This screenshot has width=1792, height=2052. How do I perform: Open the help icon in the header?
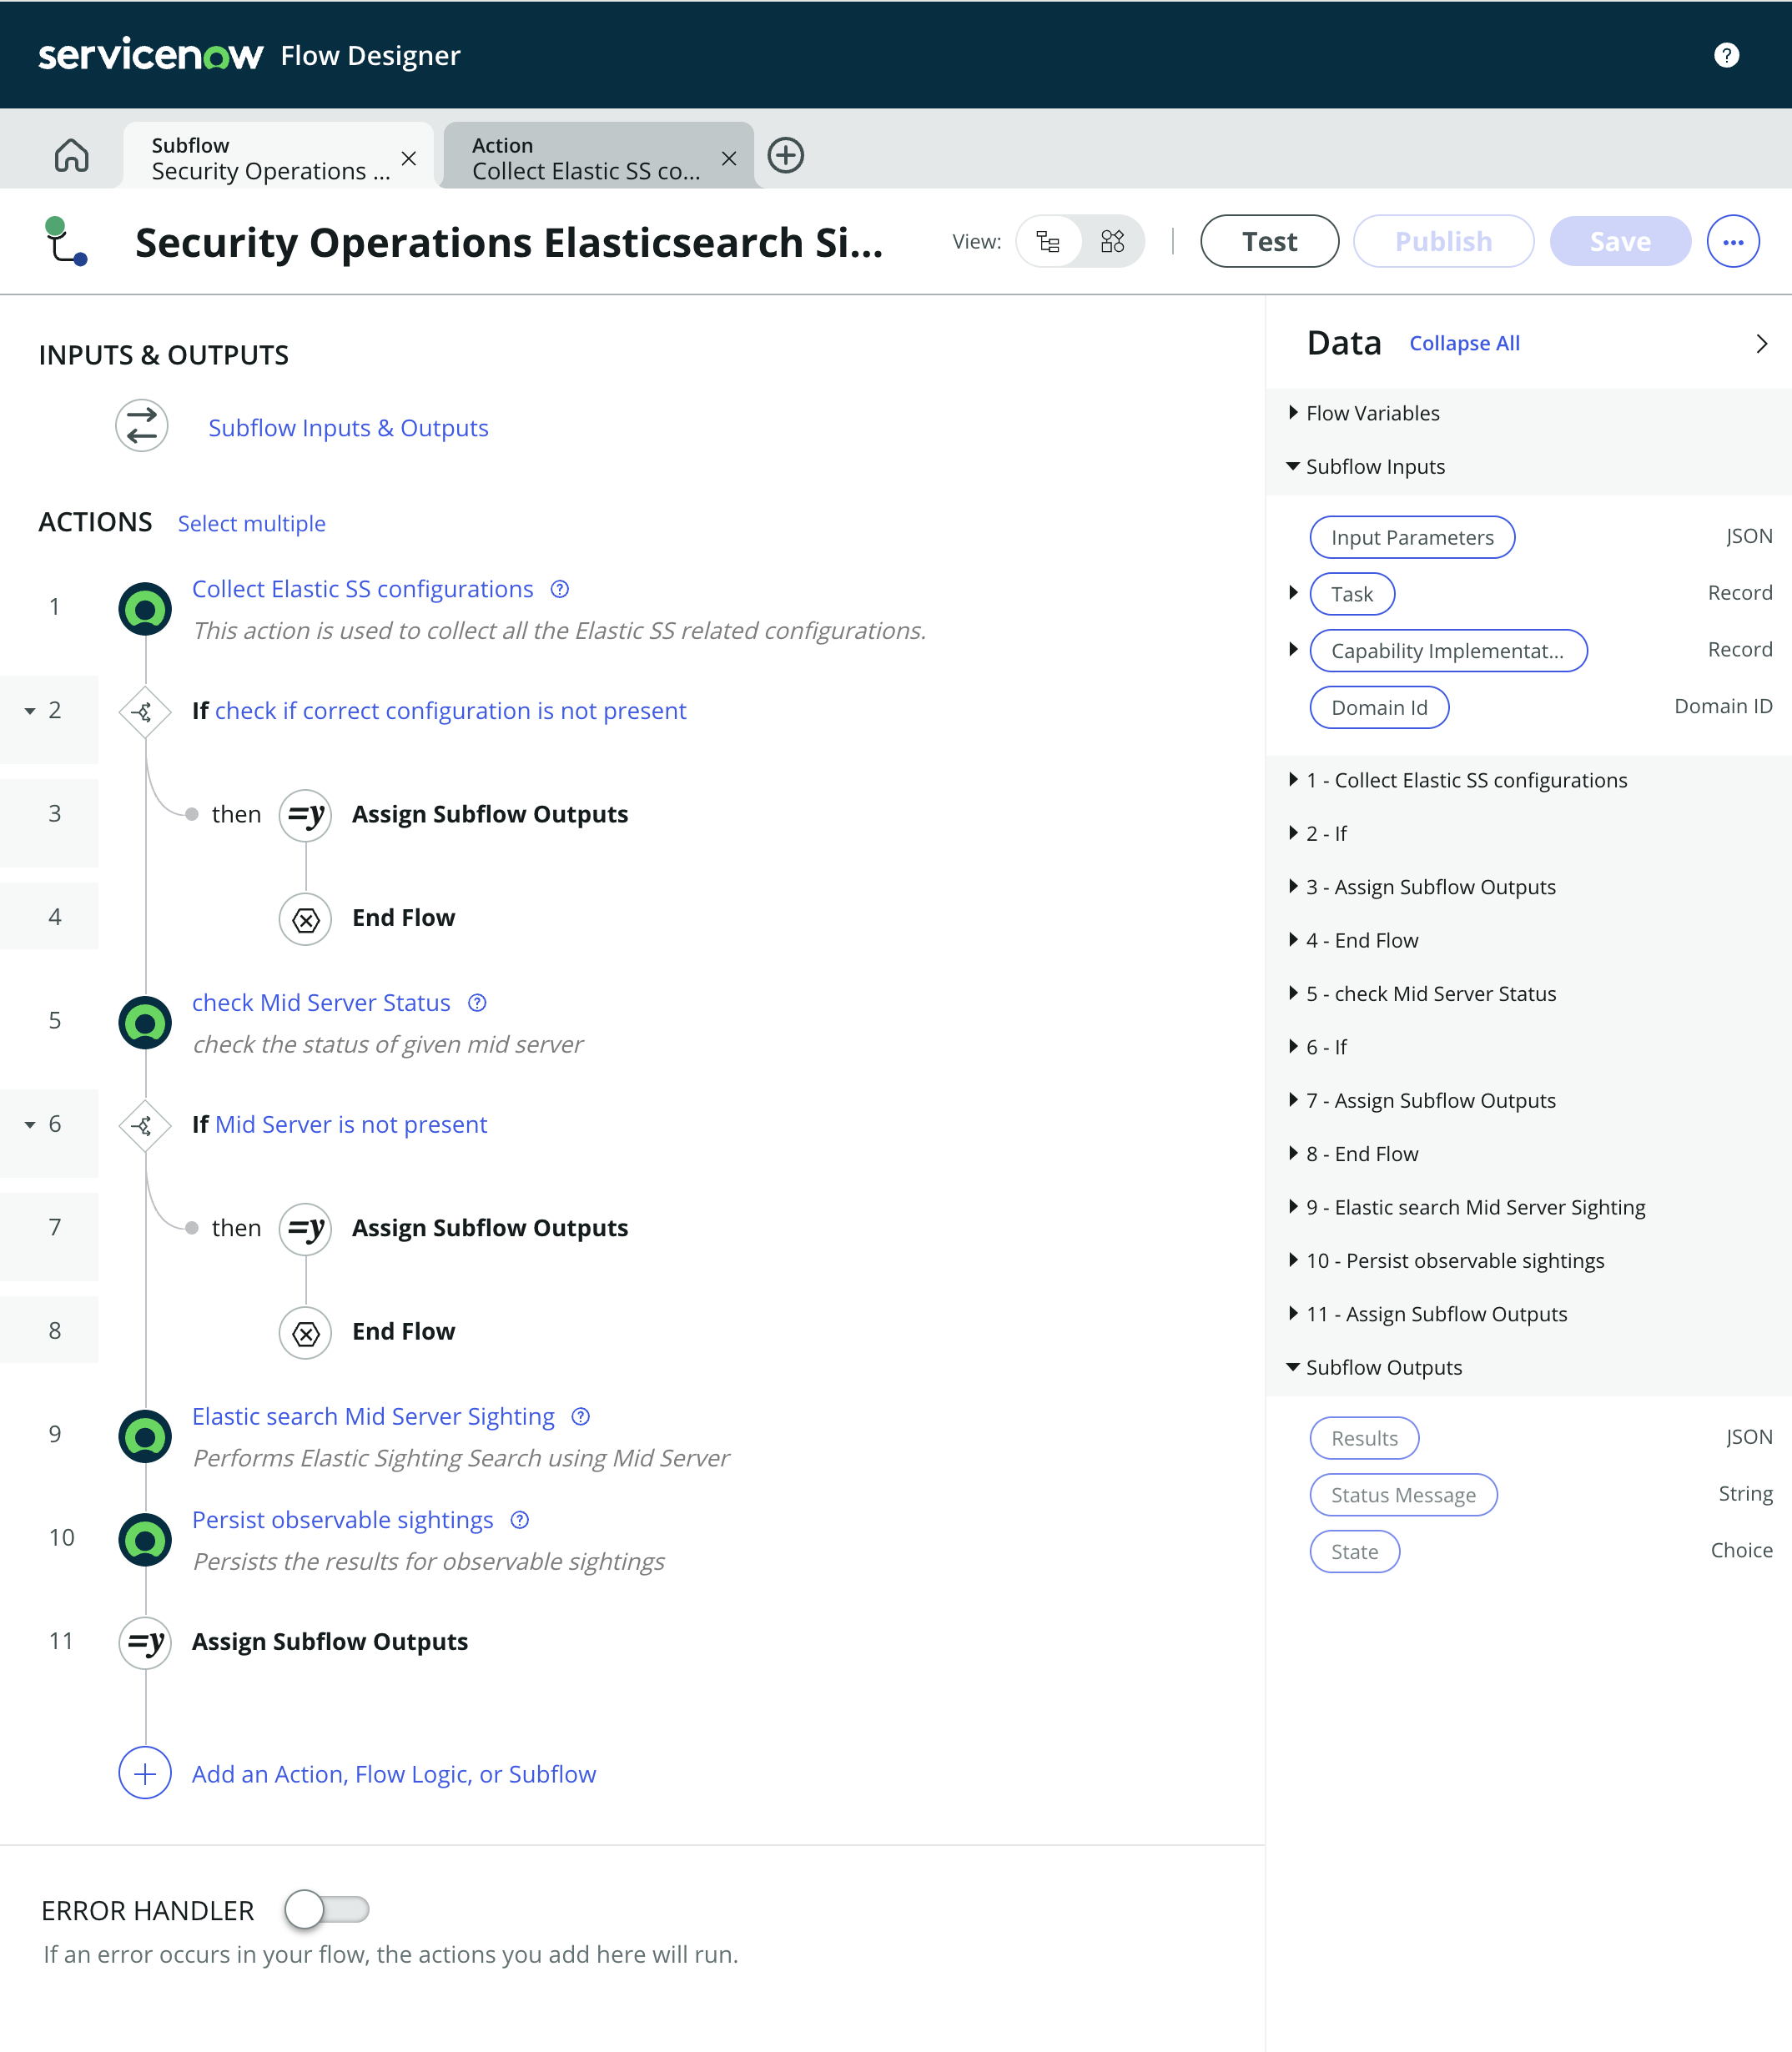[x=1726, y=55]
